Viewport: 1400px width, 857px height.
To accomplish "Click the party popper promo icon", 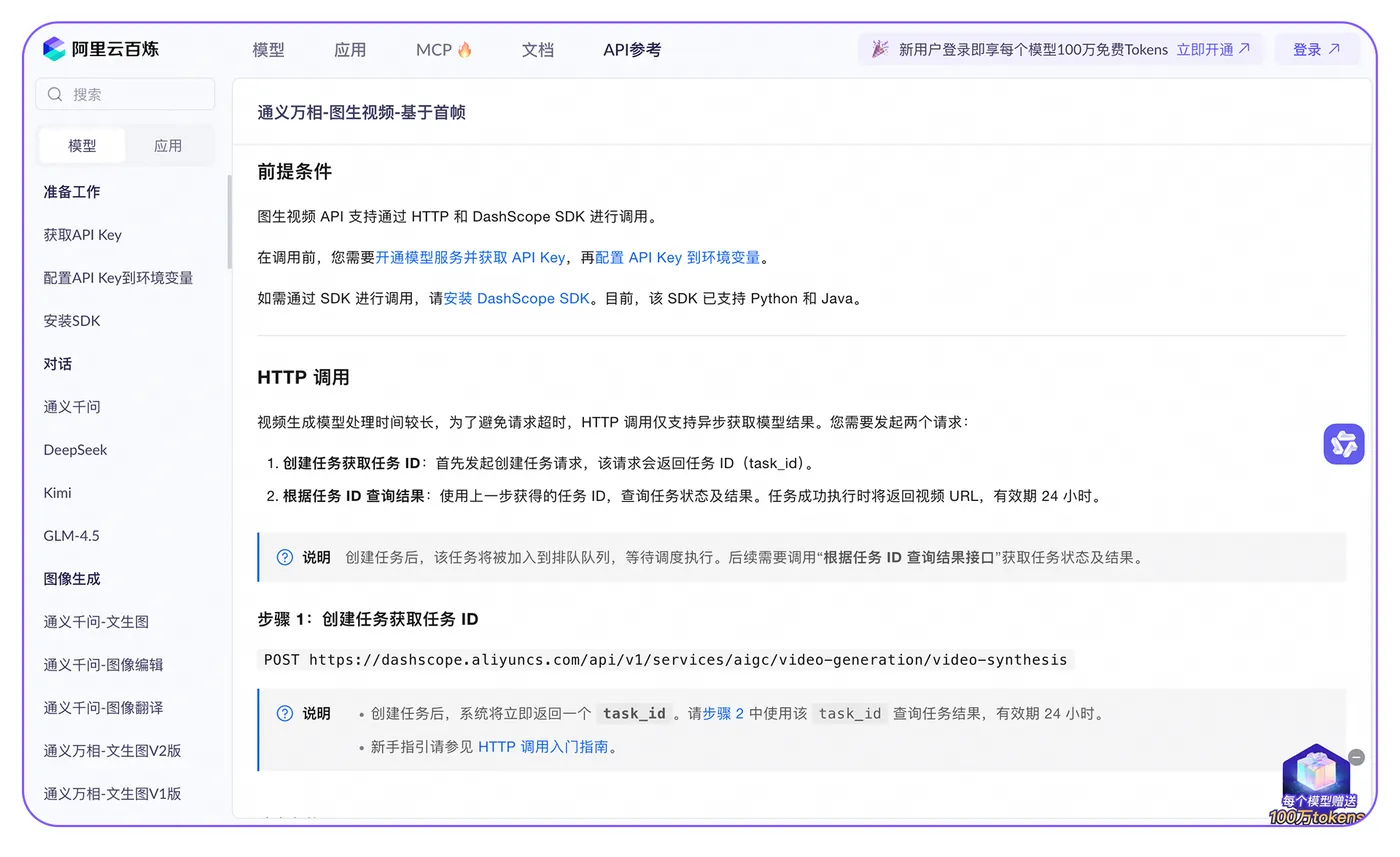I will tap(880, 49).
